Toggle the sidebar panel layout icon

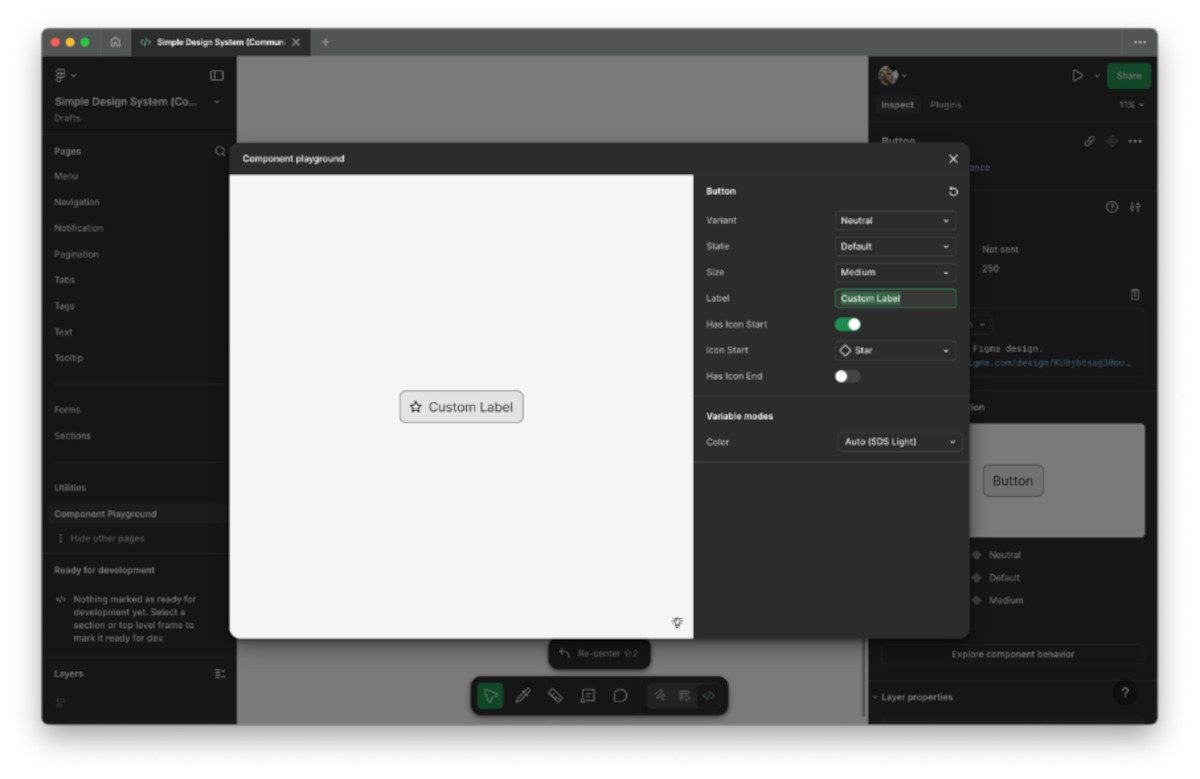tap(216, 75)
